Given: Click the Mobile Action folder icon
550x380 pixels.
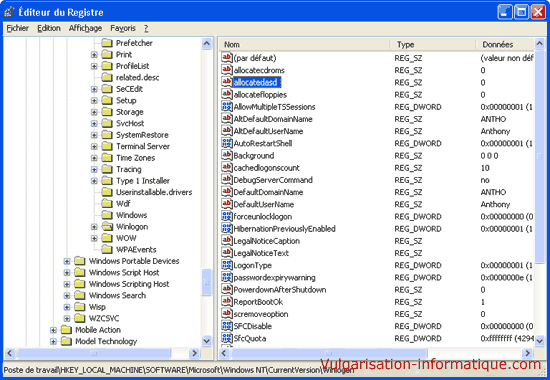Looking at the screenshot, I should point(66,329).
